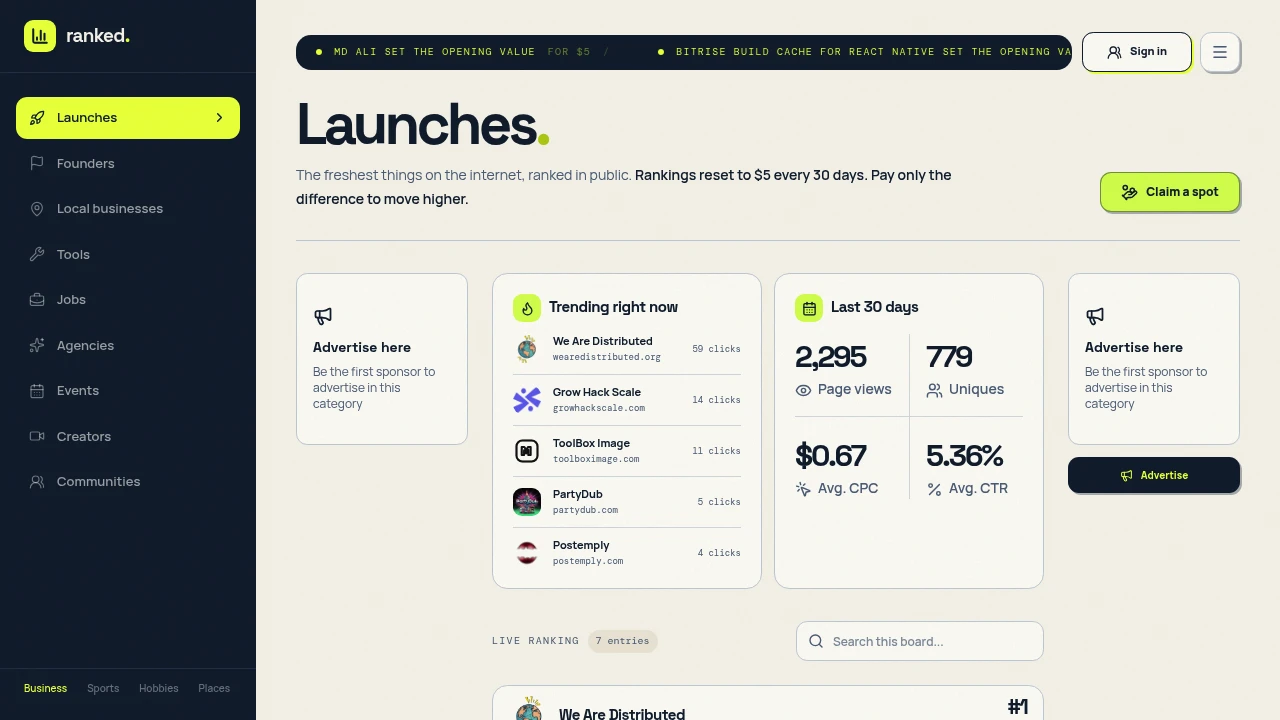Select the Business tab

click(x=45, y=688)
